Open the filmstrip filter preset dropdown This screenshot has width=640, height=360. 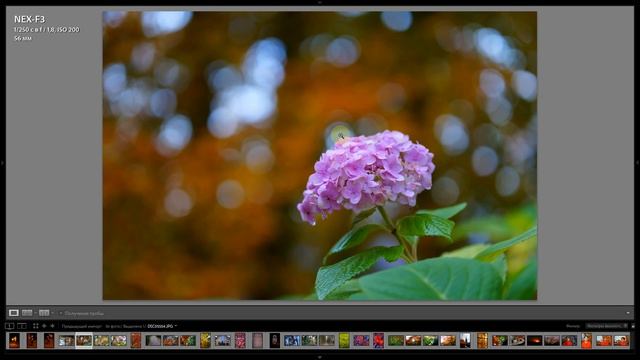606,326
